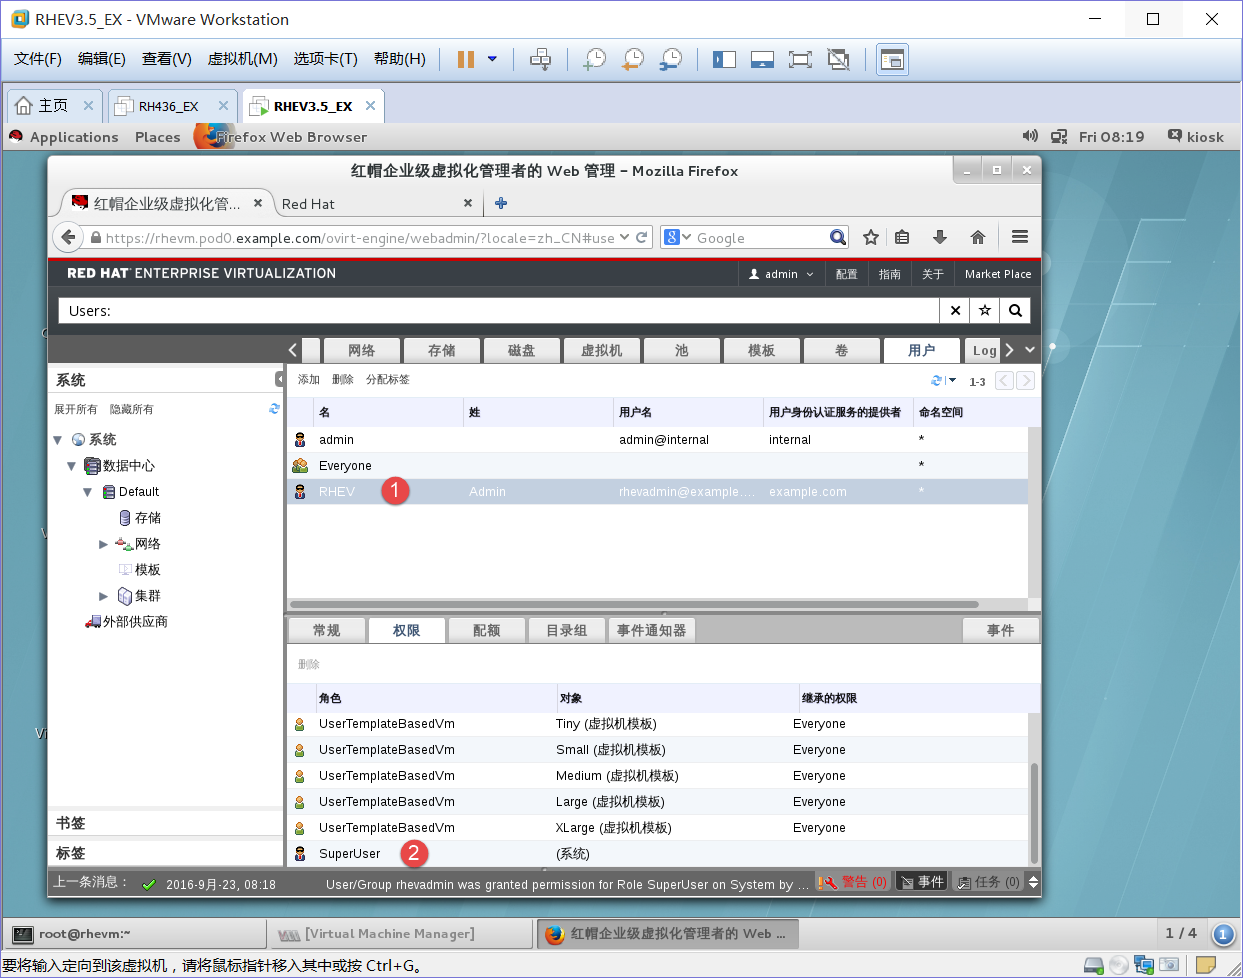Open the Firefox hamburger menu
Viewport: 1243px width, 978px height.
pos(1020,237)
